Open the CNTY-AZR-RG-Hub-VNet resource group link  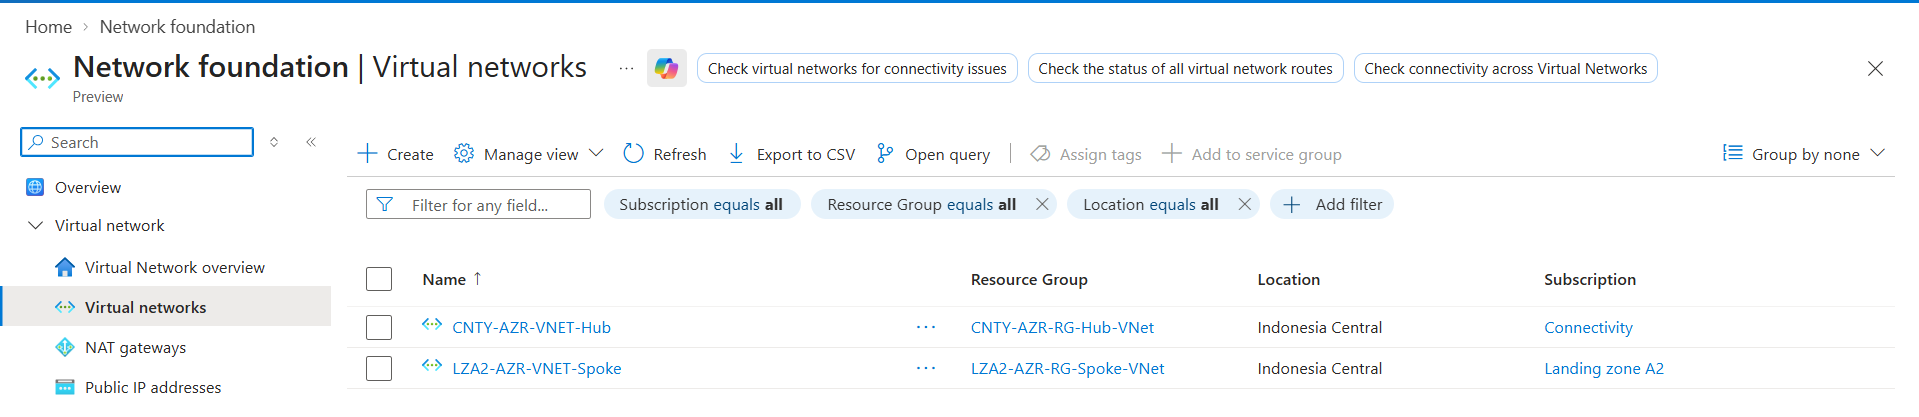pos(1062,328)
